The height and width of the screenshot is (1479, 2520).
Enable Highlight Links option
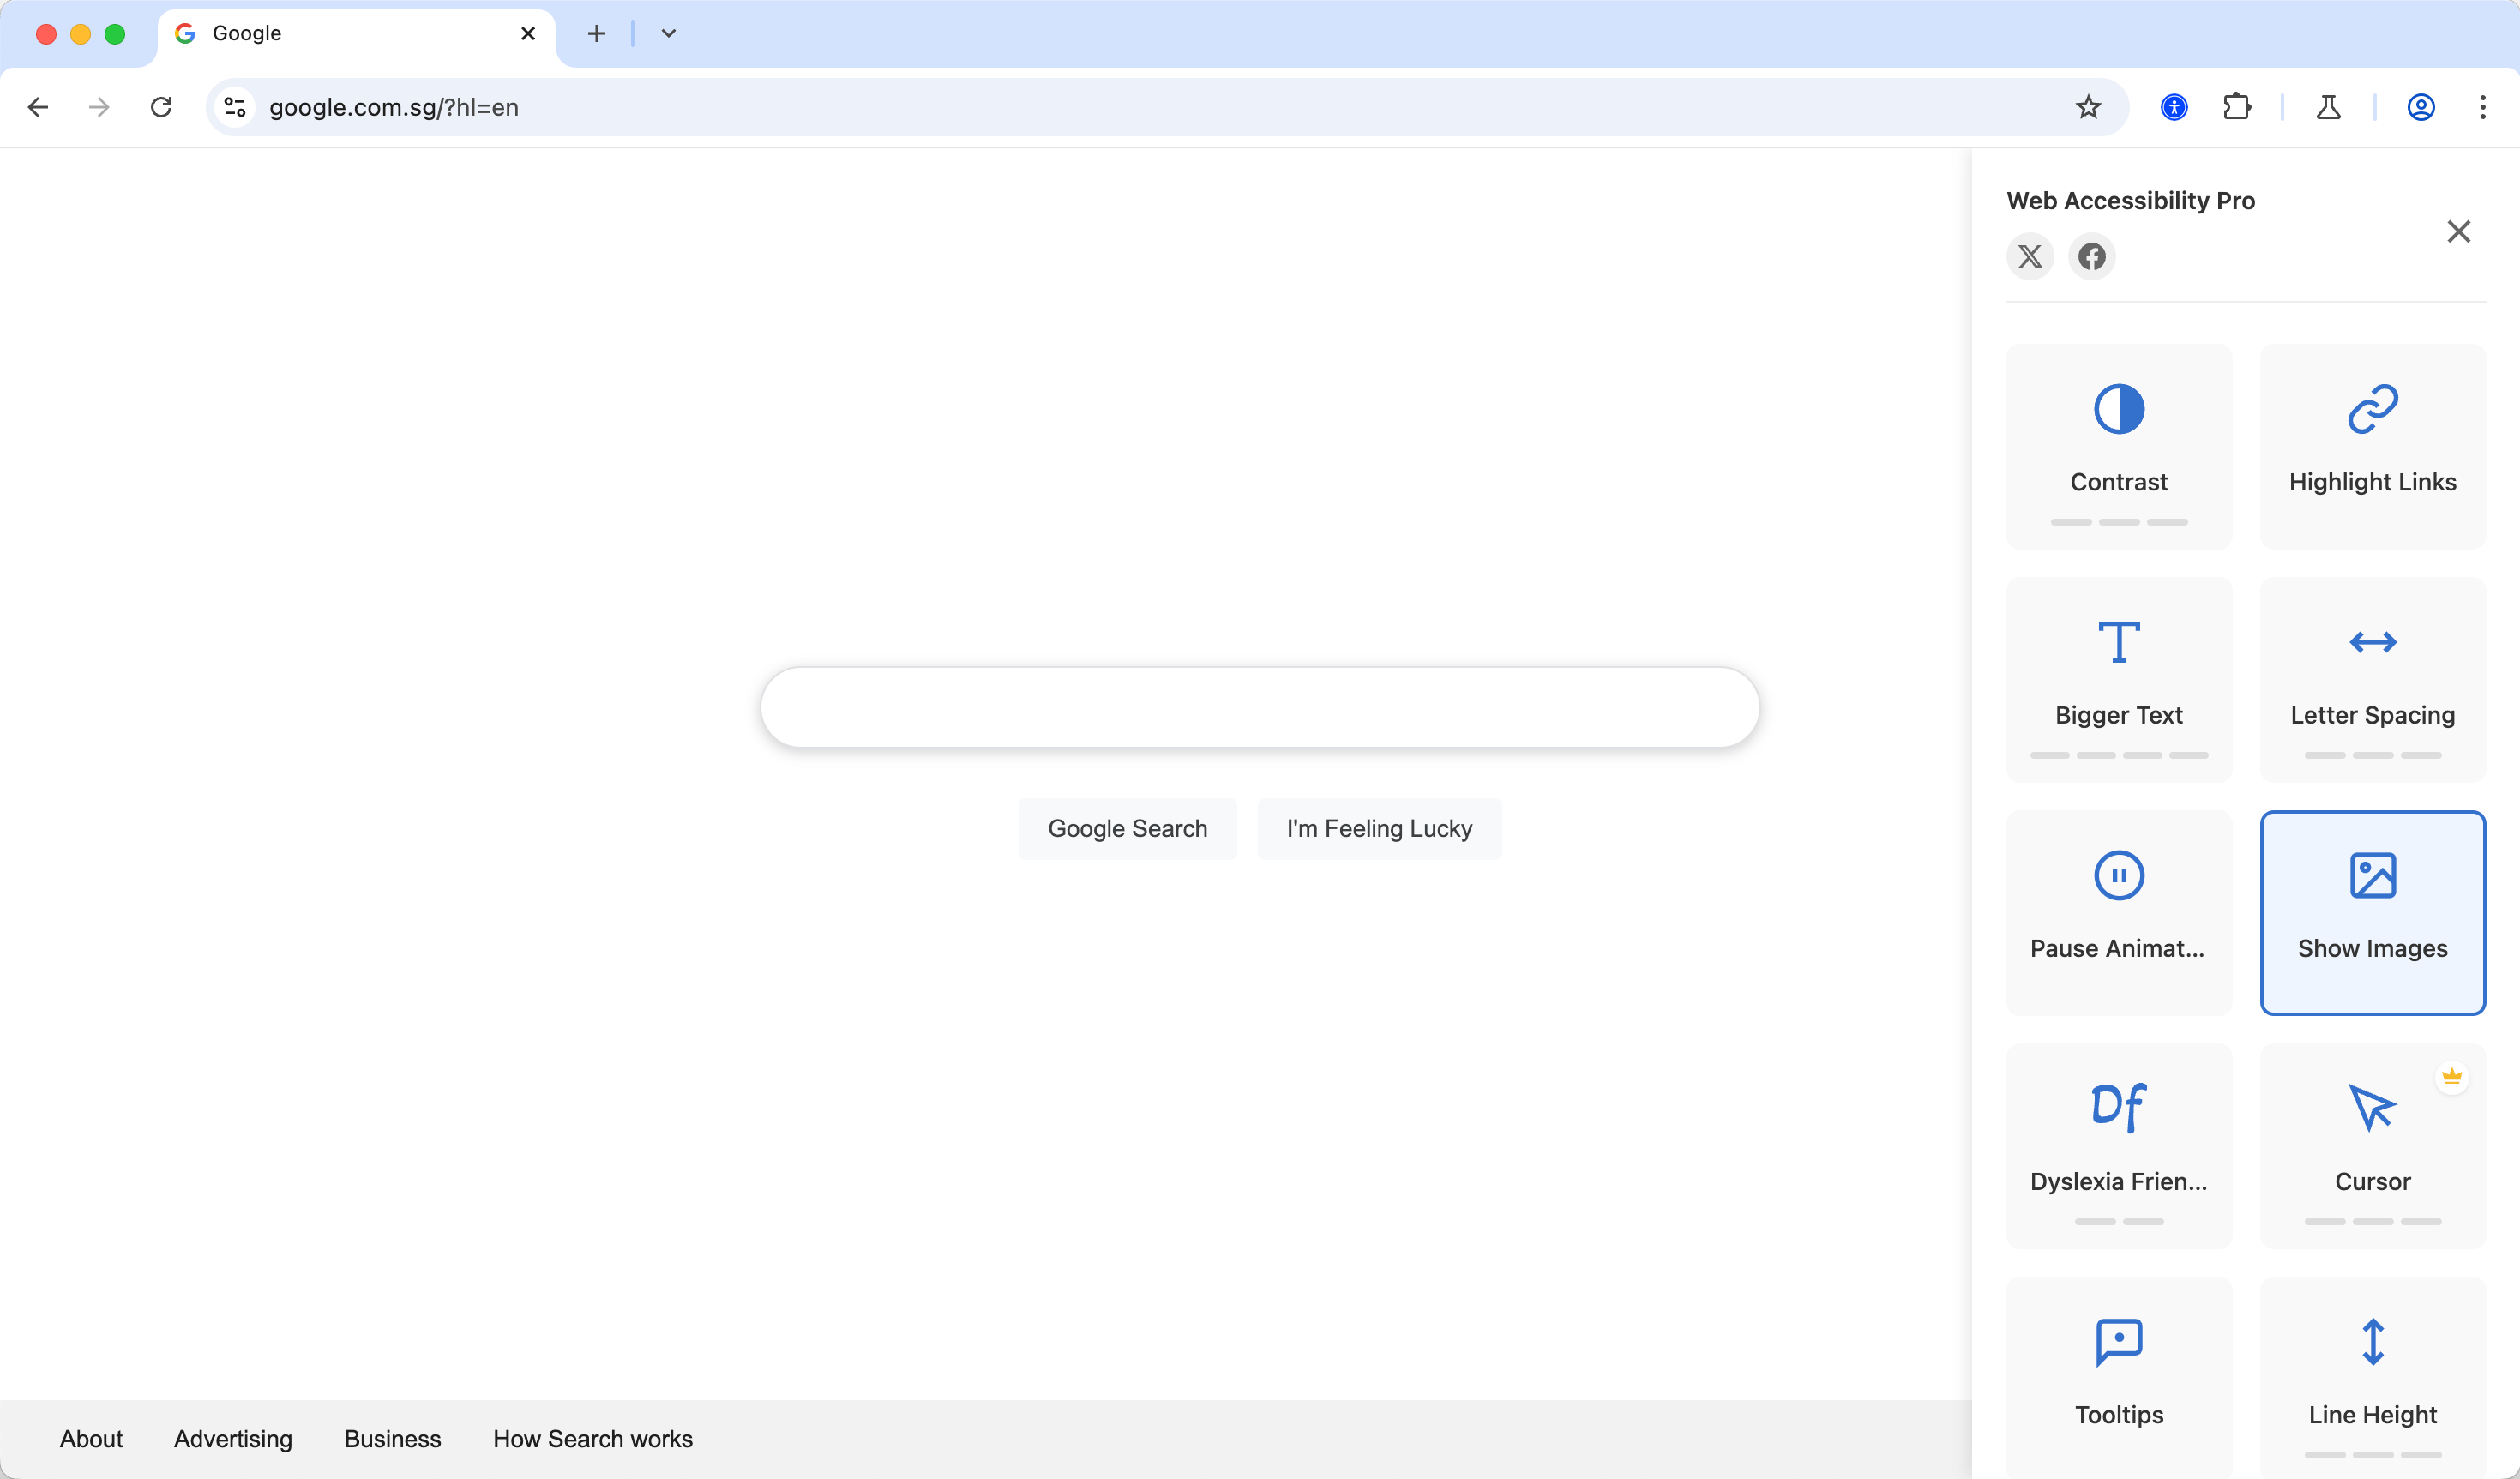pos(2372,446)
